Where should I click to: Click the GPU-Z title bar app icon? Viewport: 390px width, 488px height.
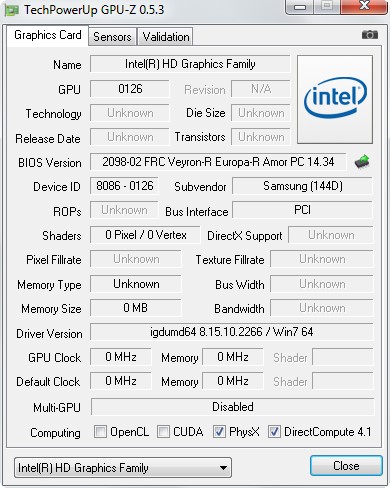click(x=12, y=10)
